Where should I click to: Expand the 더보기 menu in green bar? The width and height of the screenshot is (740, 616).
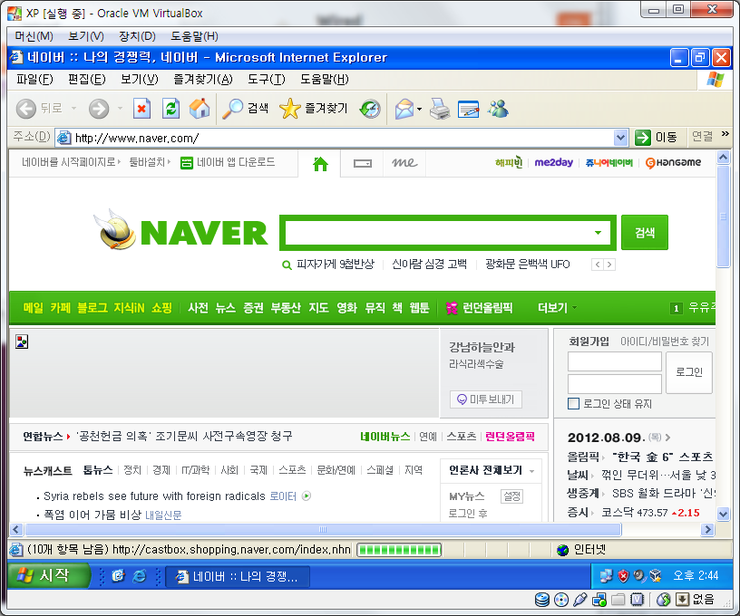(x=557, y=308)
